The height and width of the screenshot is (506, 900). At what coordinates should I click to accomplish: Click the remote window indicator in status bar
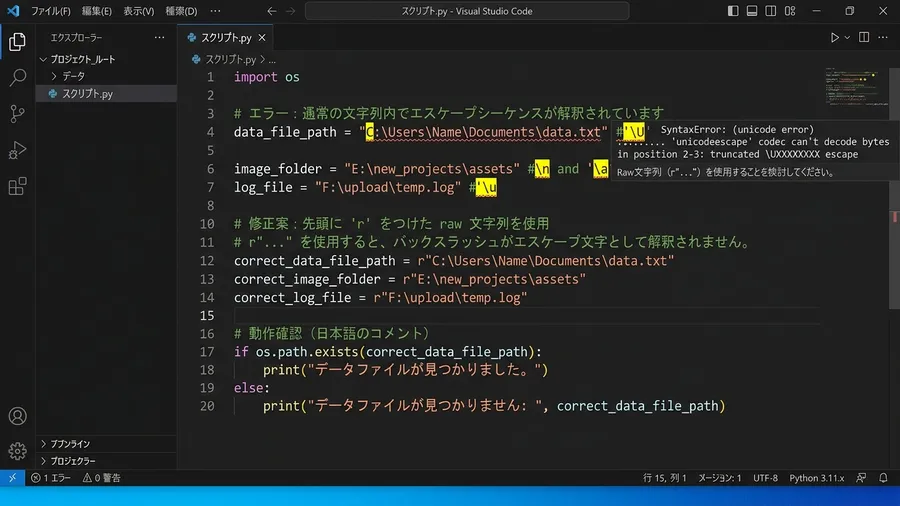tap(12, 478)
